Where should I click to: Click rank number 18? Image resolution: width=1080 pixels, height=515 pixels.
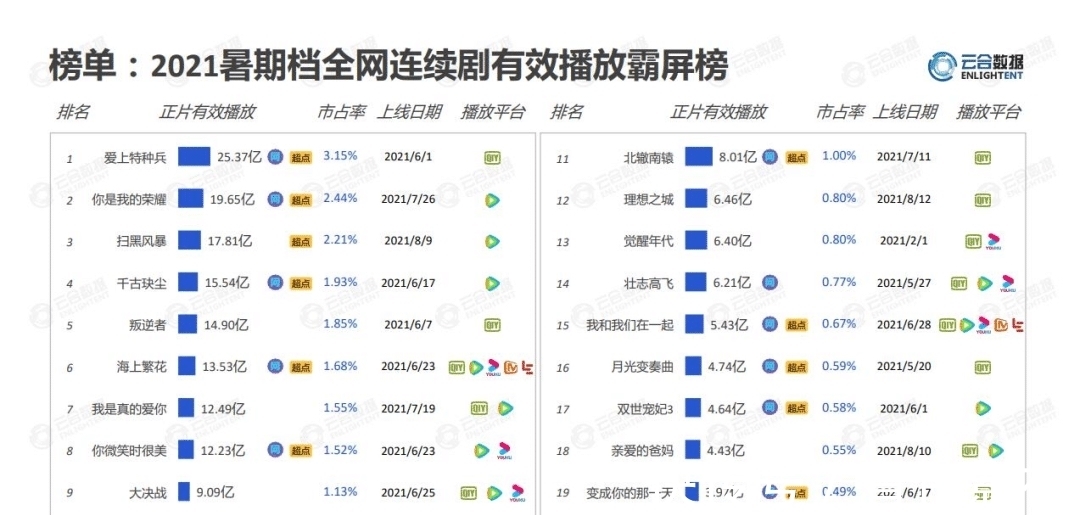tap(563, 452)
